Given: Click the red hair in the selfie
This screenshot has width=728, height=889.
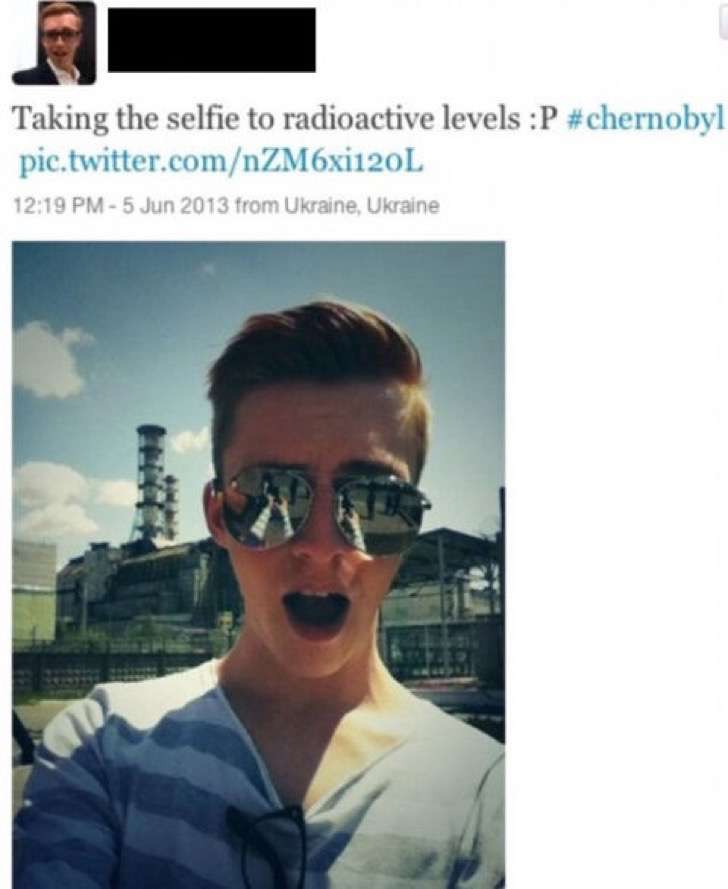Looking at the screenshot, I should tap(316, 363).
